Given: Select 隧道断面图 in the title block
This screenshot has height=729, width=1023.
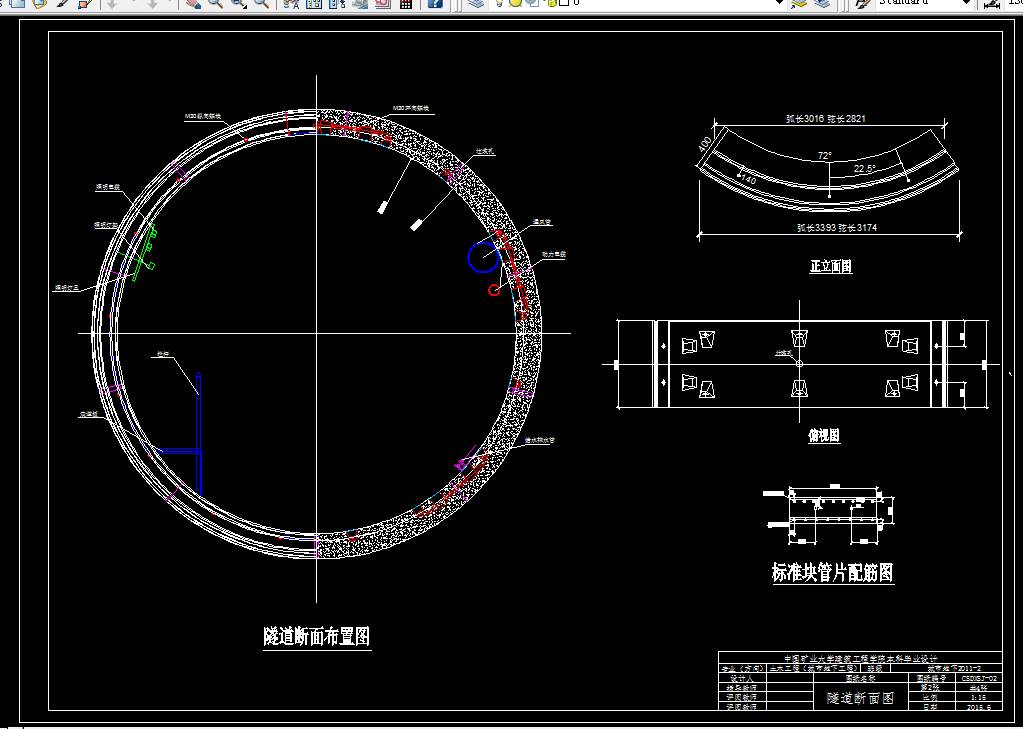Looking at the screenshot, I should [x=860, y=698].
